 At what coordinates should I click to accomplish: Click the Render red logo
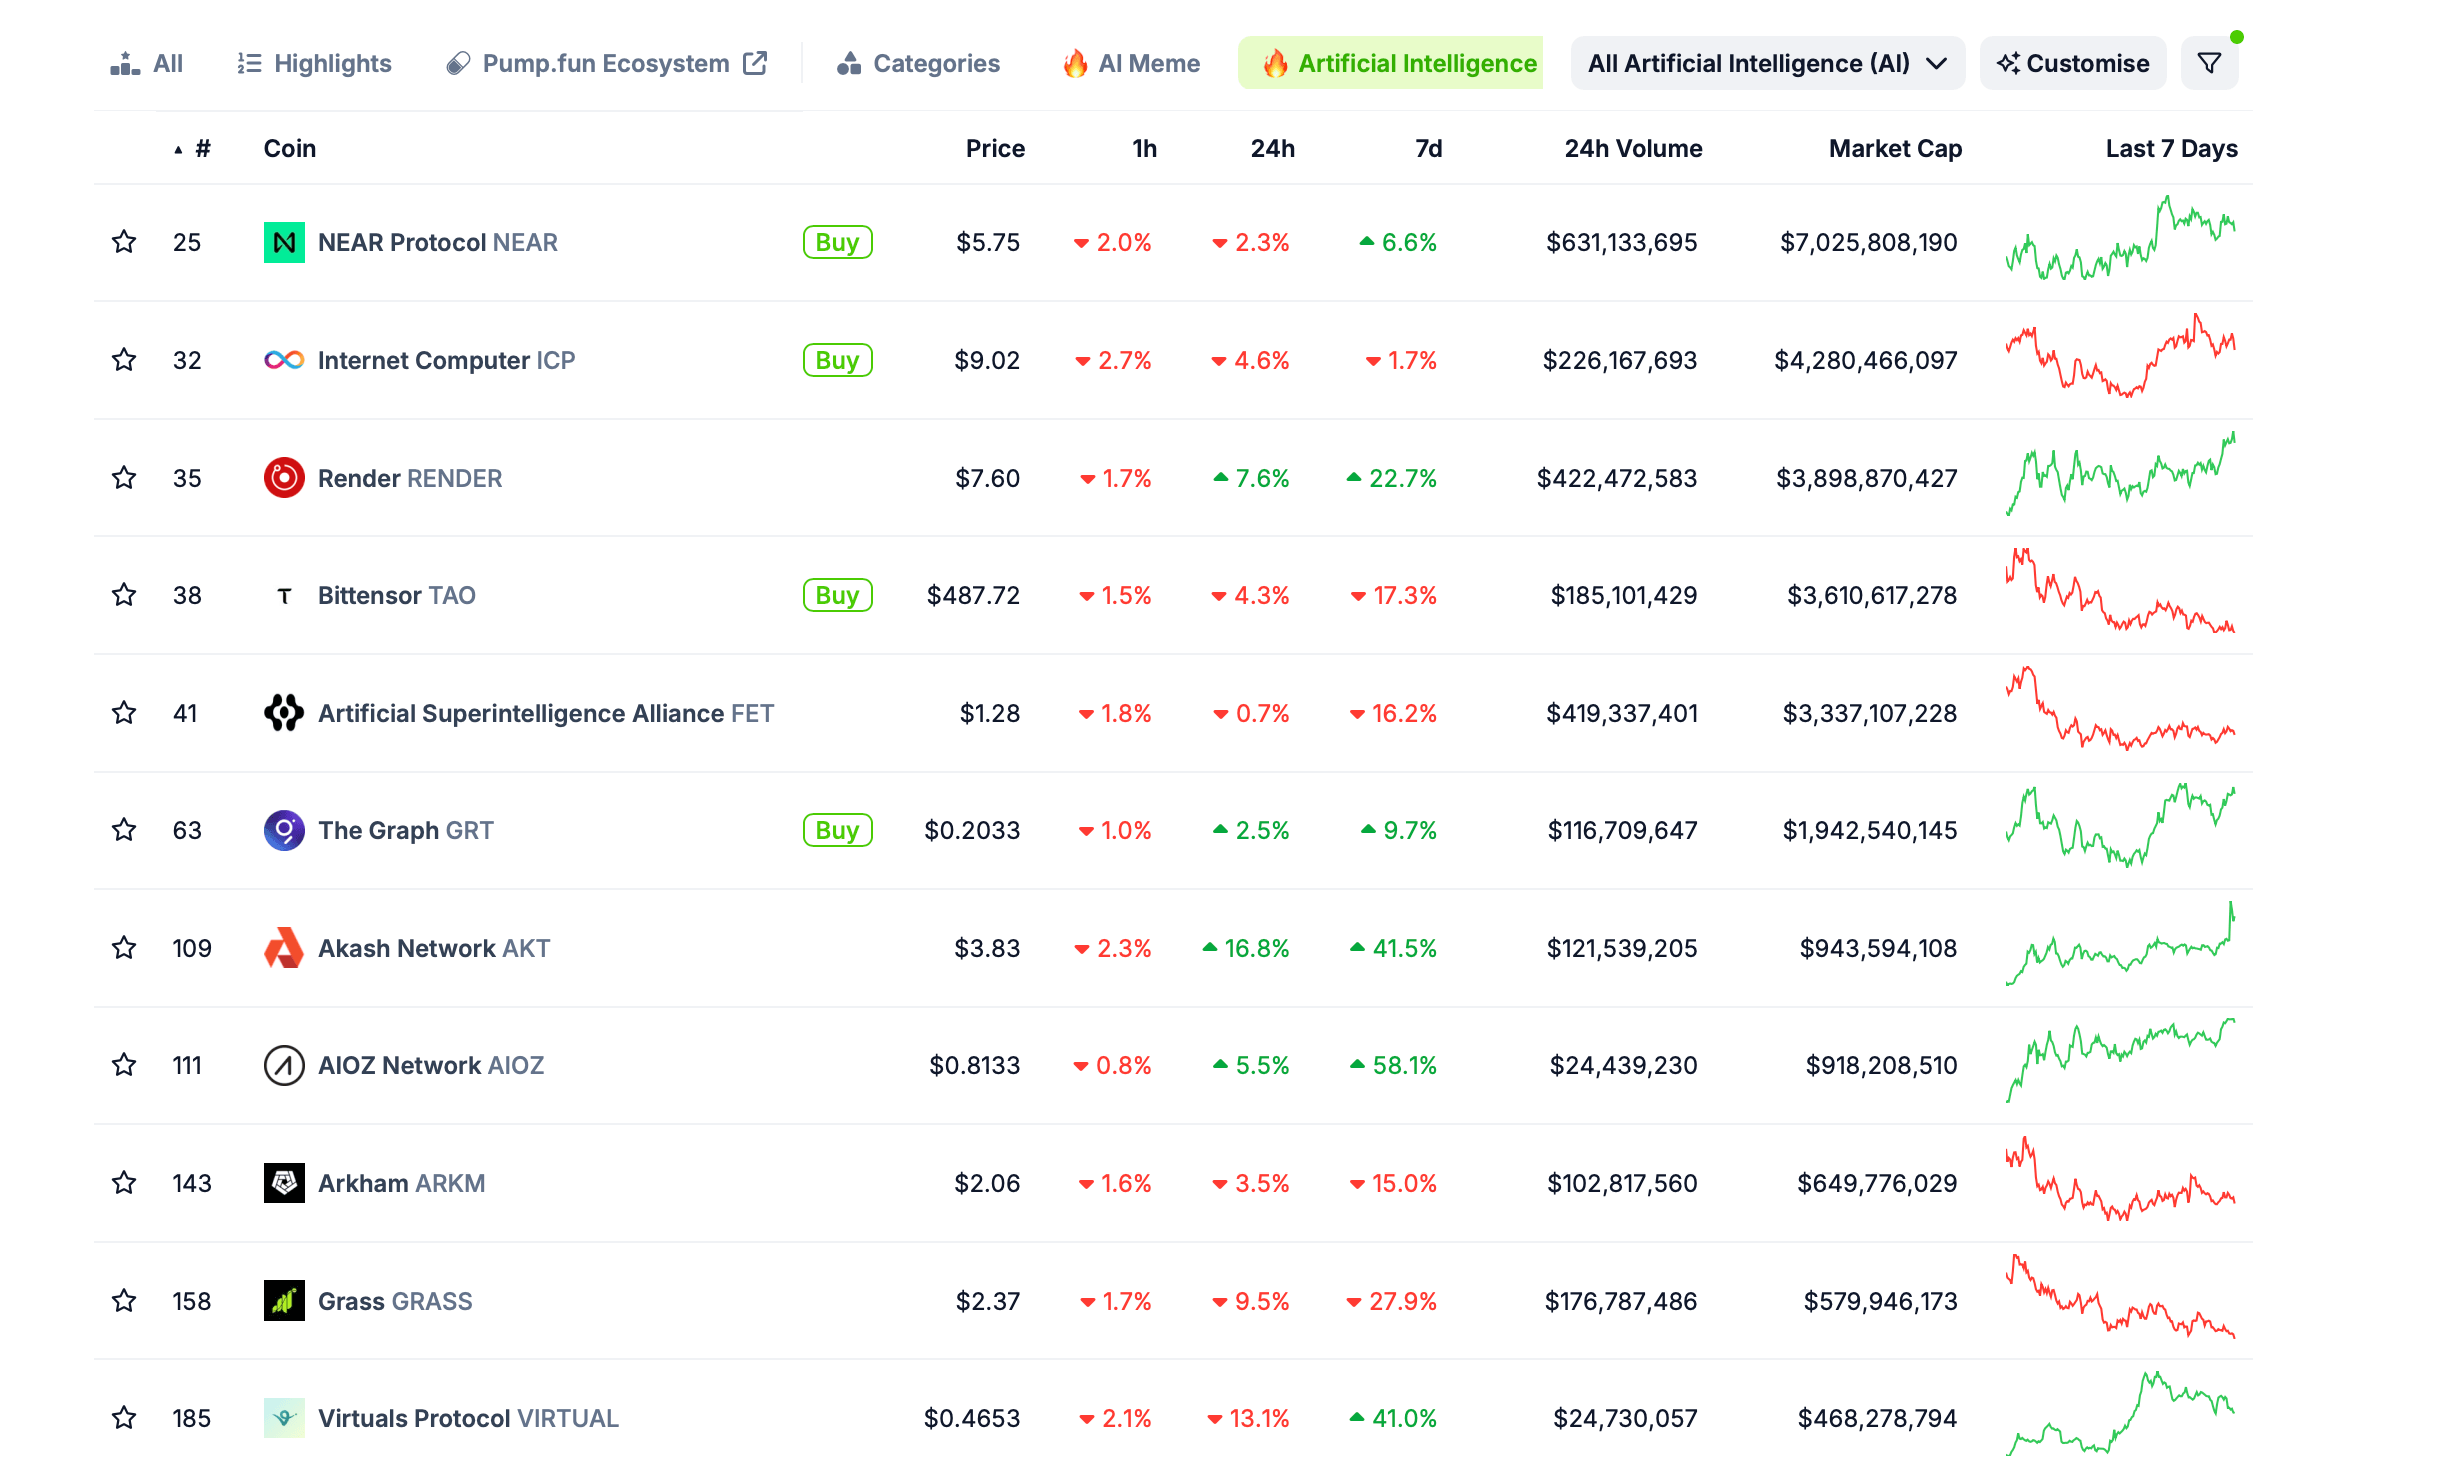284,478
